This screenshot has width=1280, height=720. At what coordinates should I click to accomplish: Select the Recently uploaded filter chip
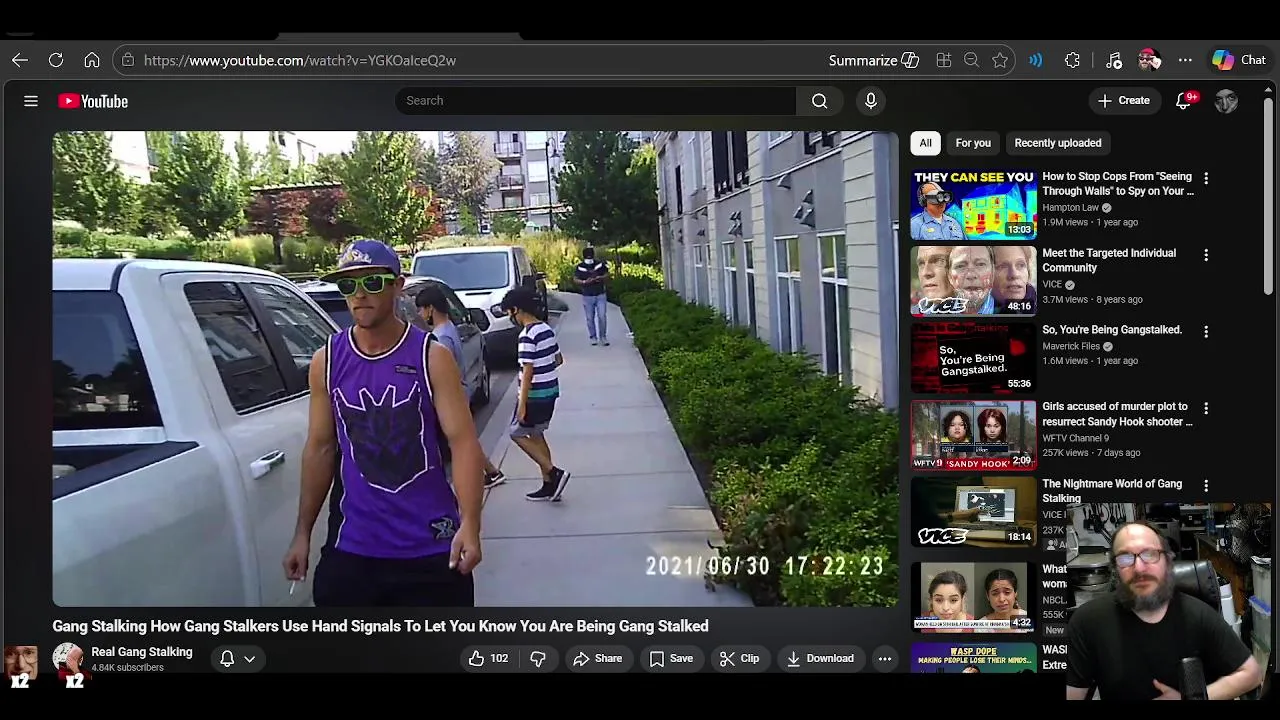point(1058,143)
